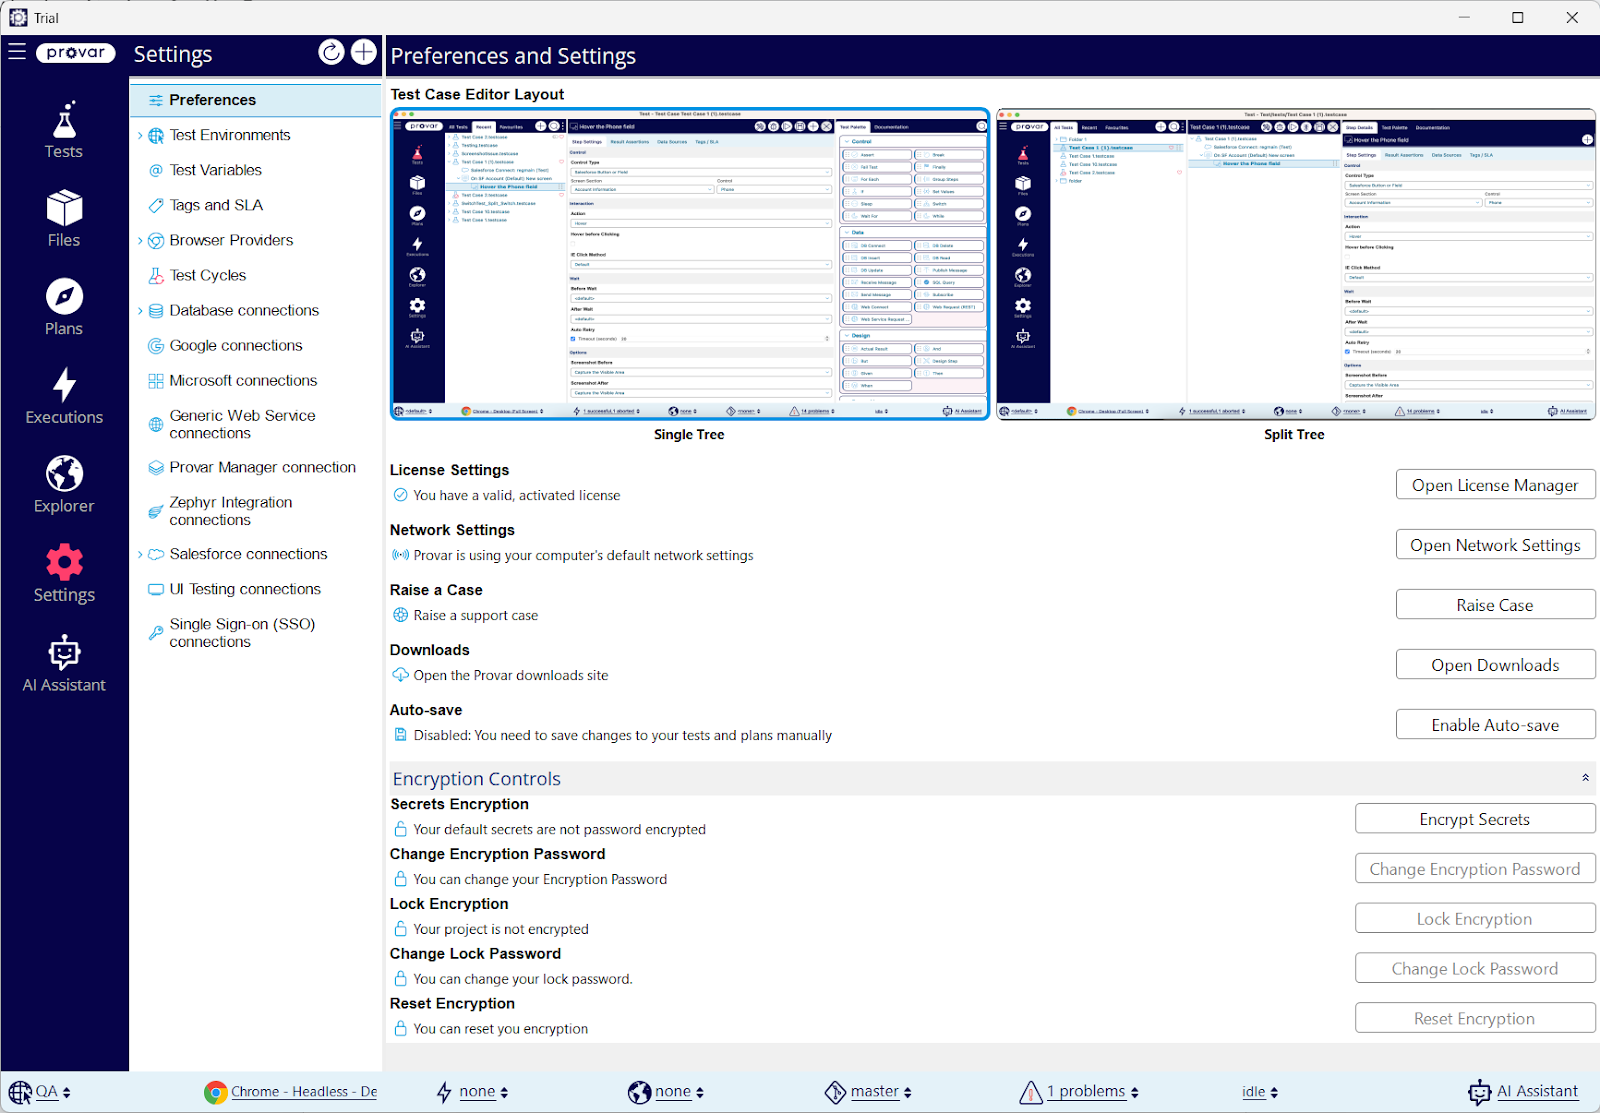The height and width of the screenshot is (1113, 1600).
Task: Expand the Test Environments tree node
Action: [140, 136]
